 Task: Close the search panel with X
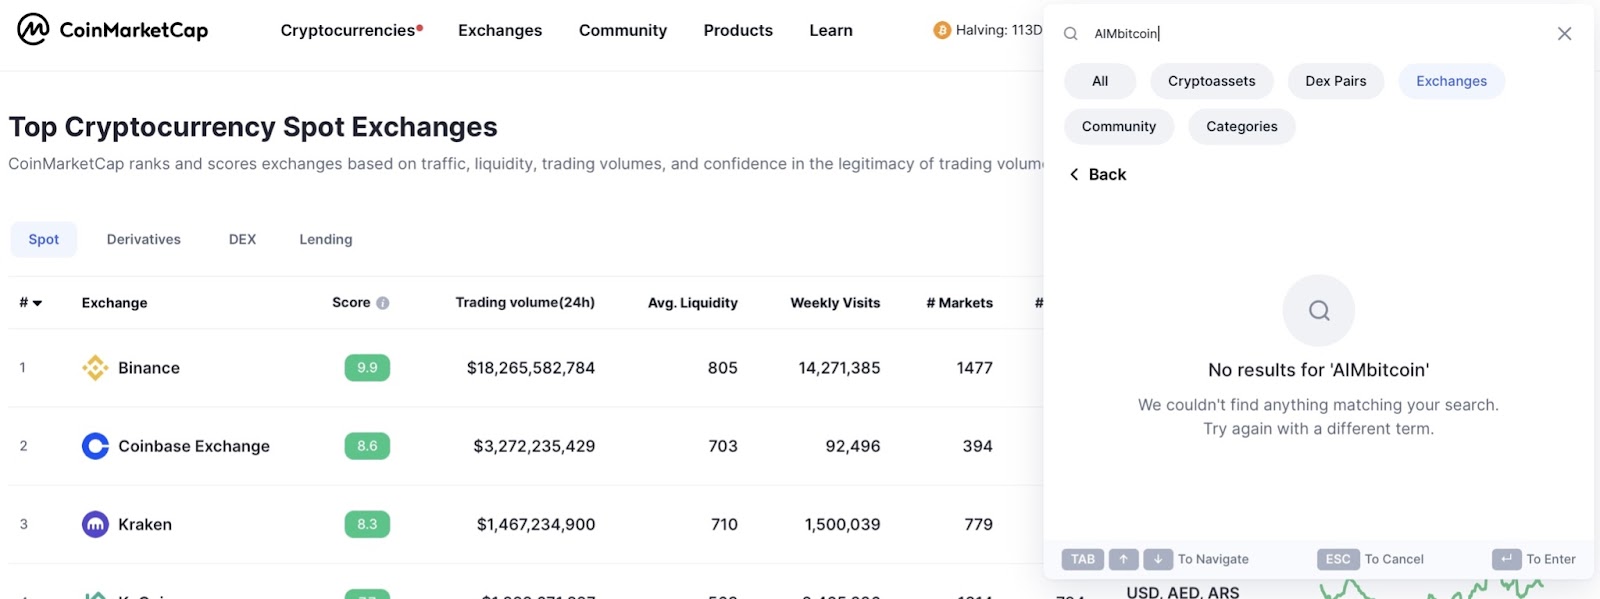point(1564,33)
